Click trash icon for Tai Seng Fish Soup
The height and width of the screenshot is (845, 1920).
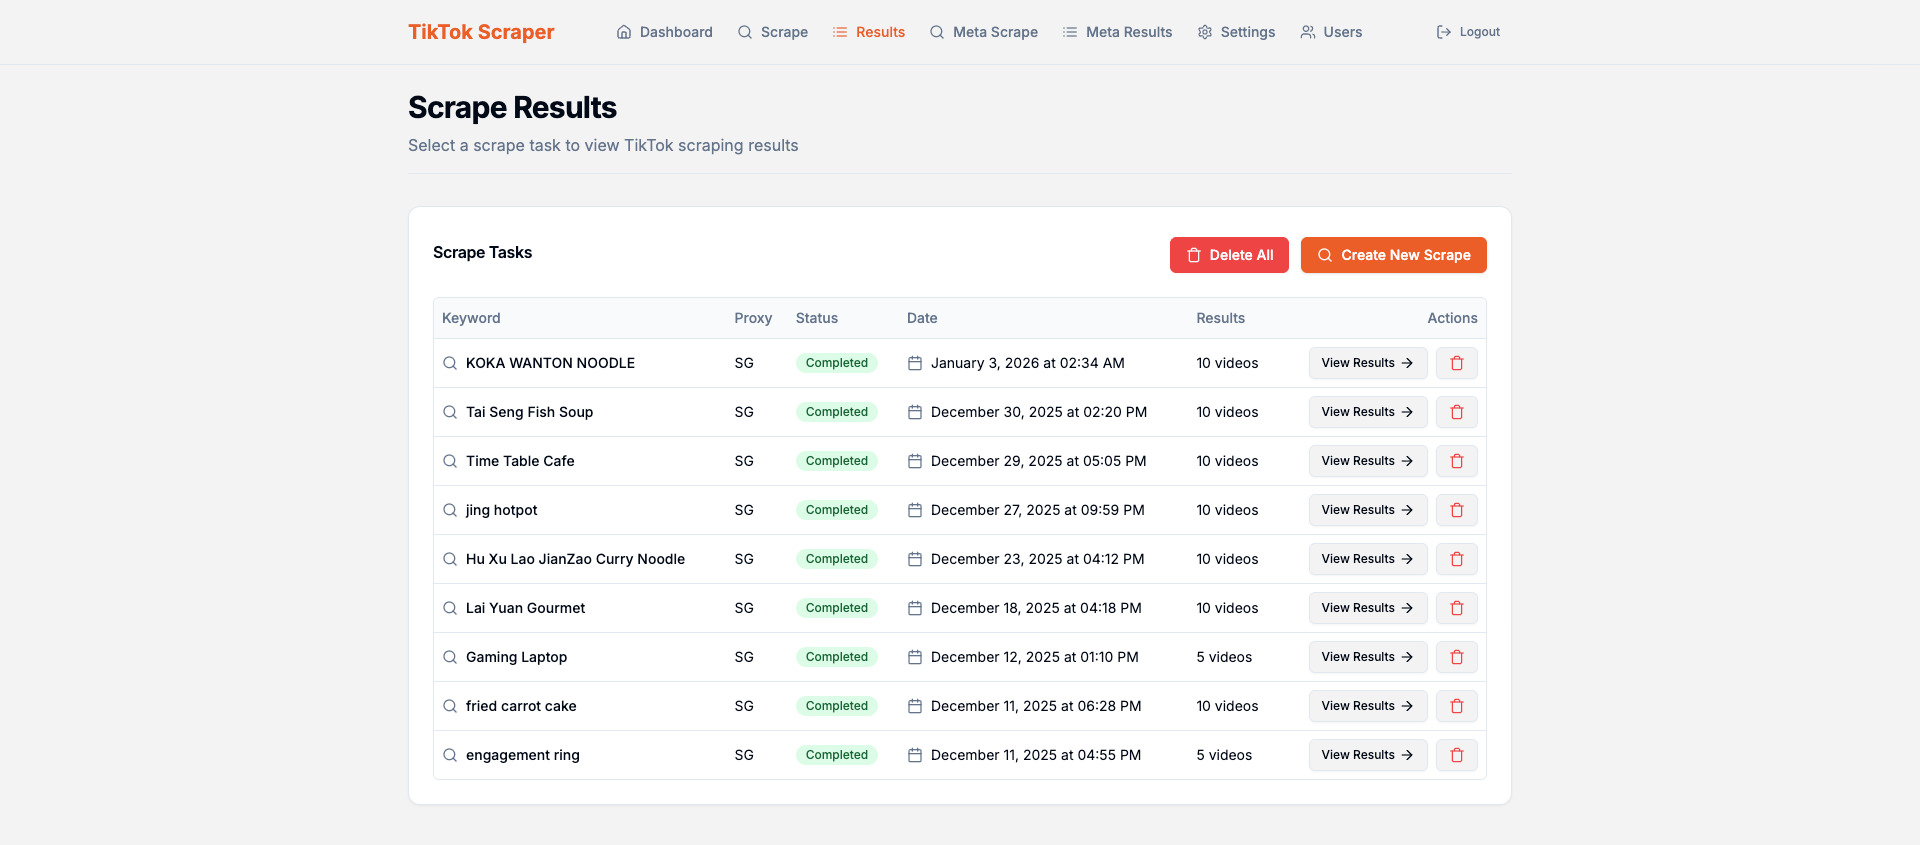(1456, 412)
